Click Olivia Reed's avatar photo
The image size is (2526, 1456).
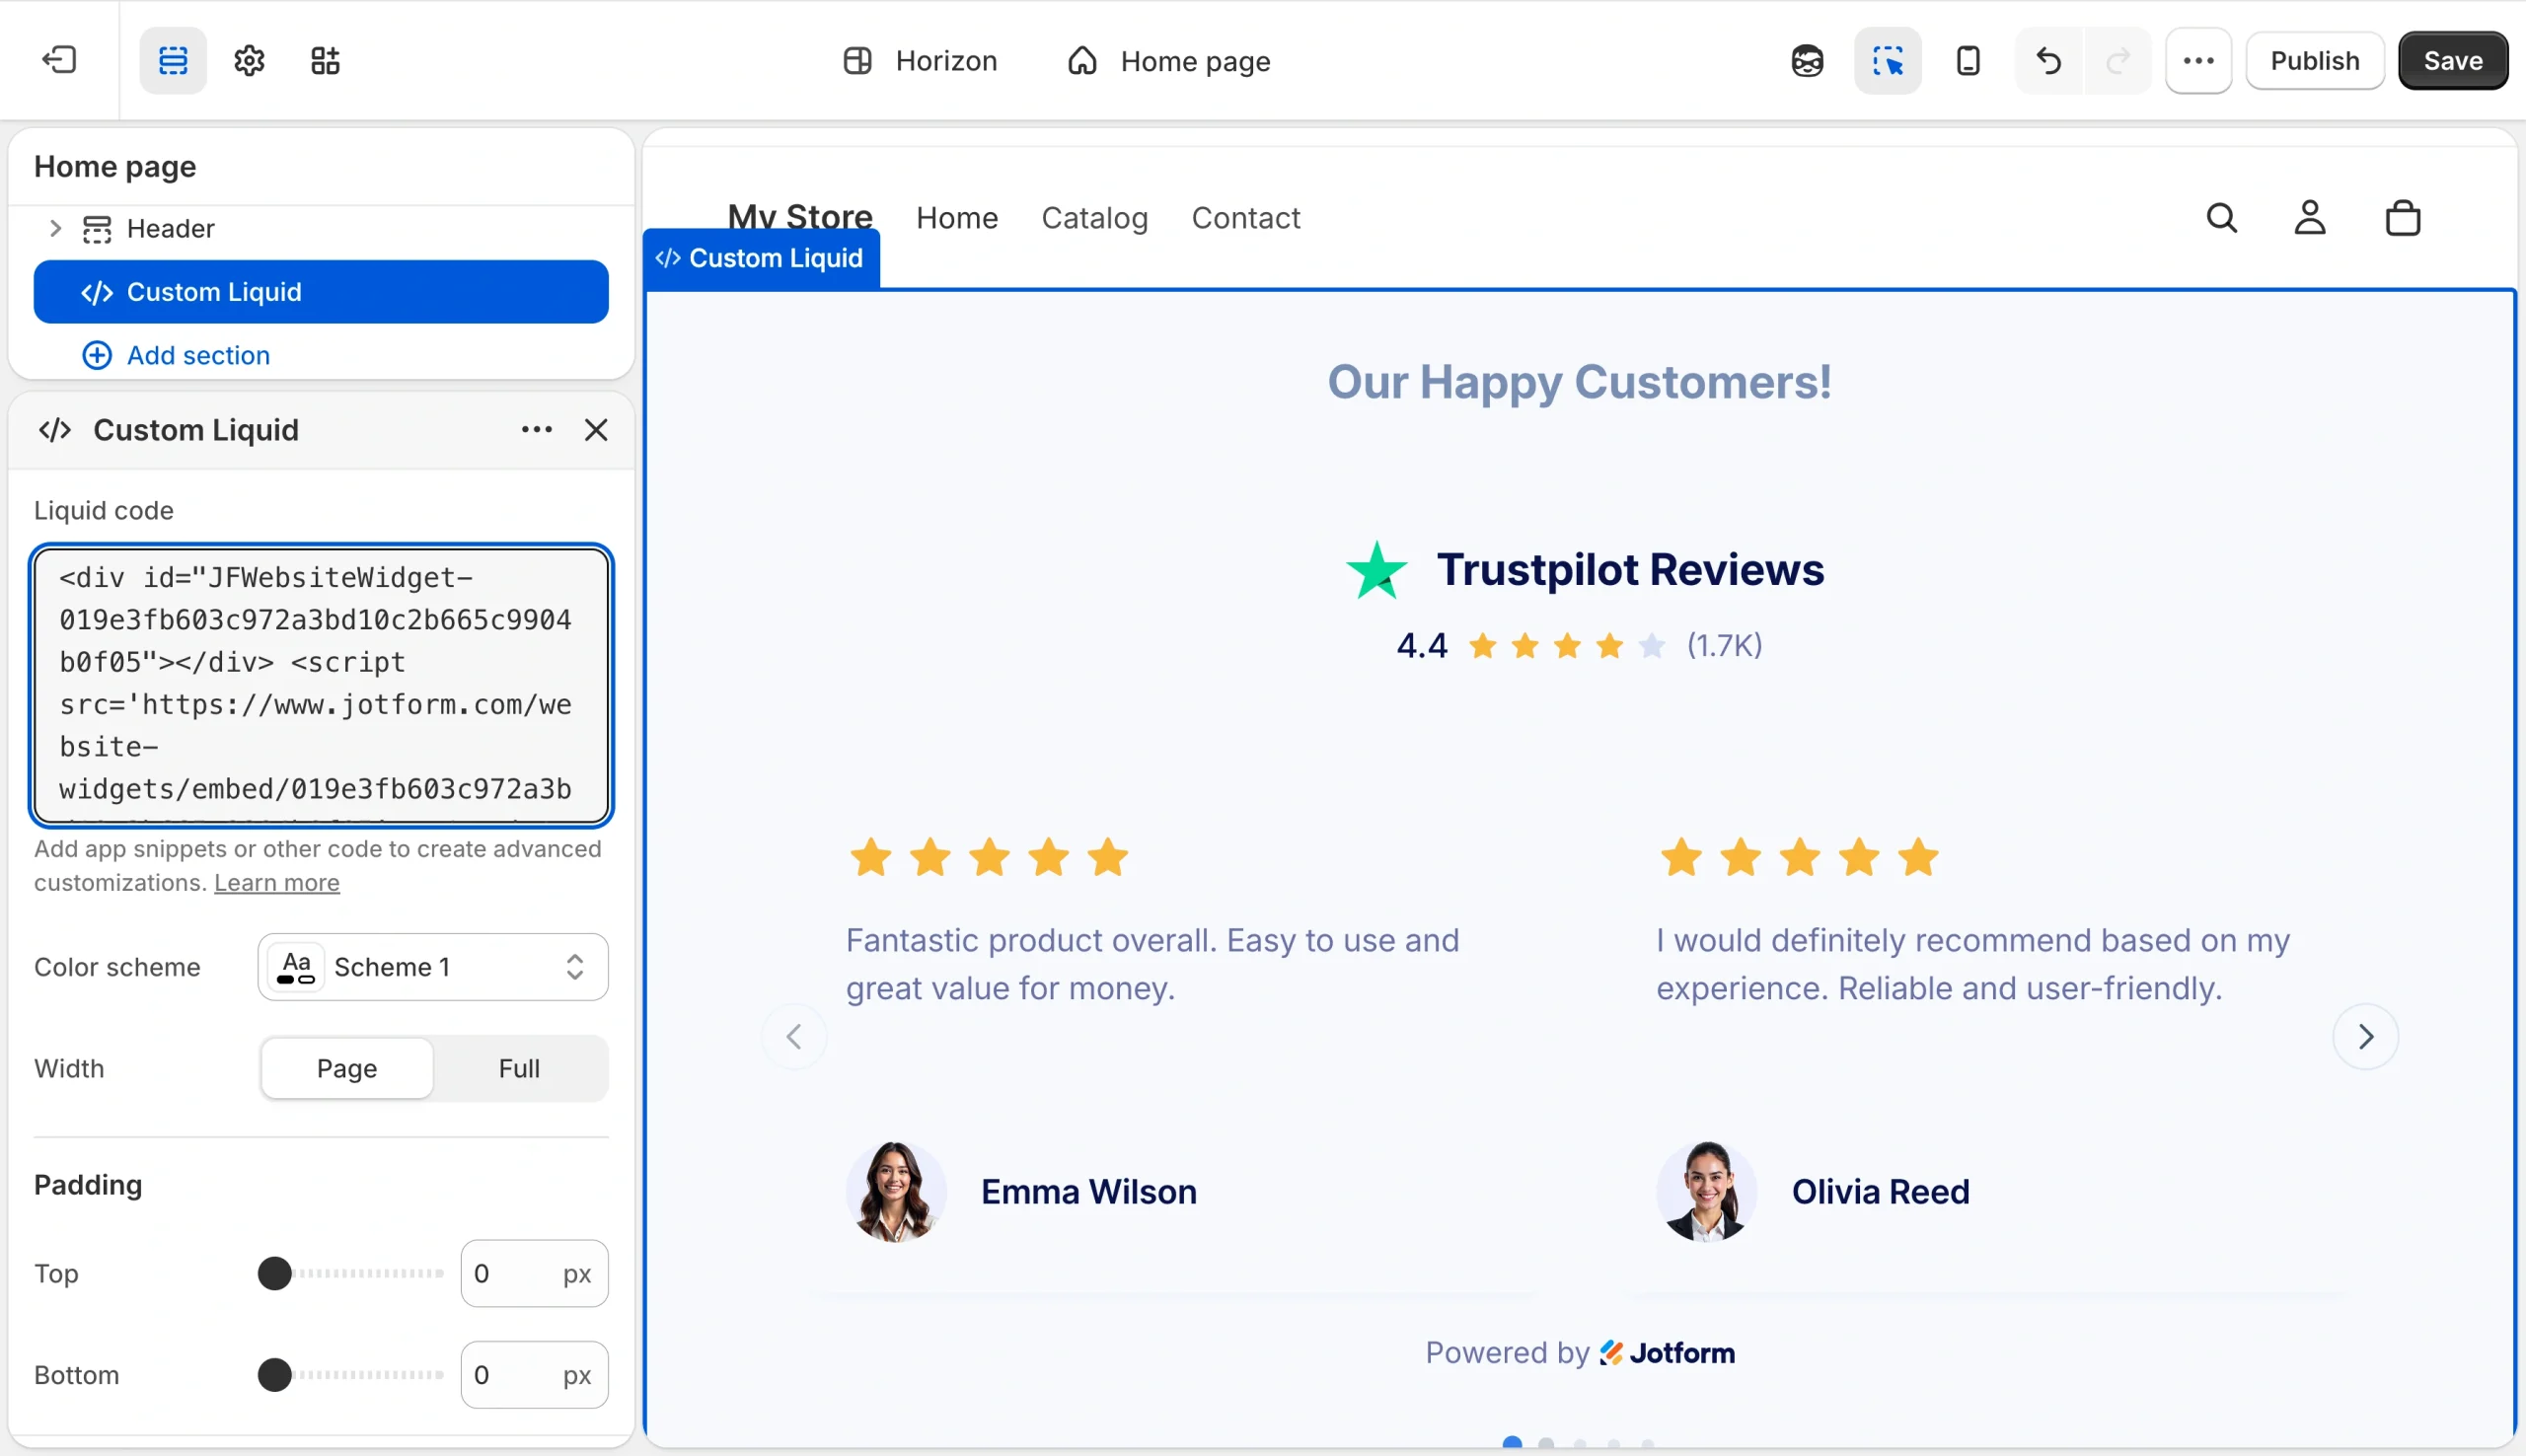tap(1706, 1192)
